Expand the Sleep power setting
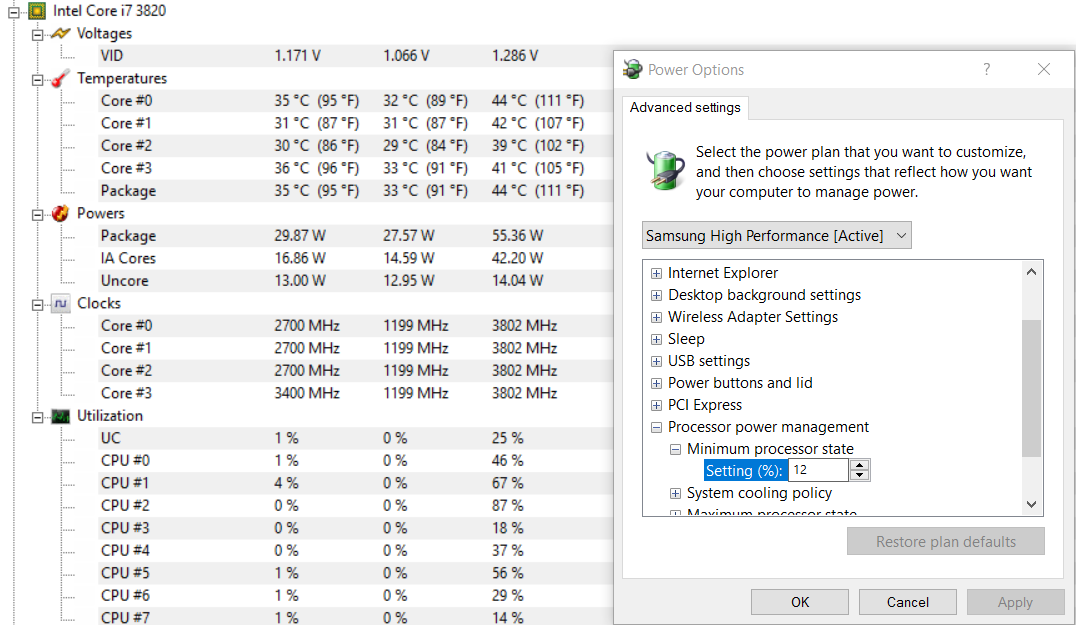 [656, 339]
